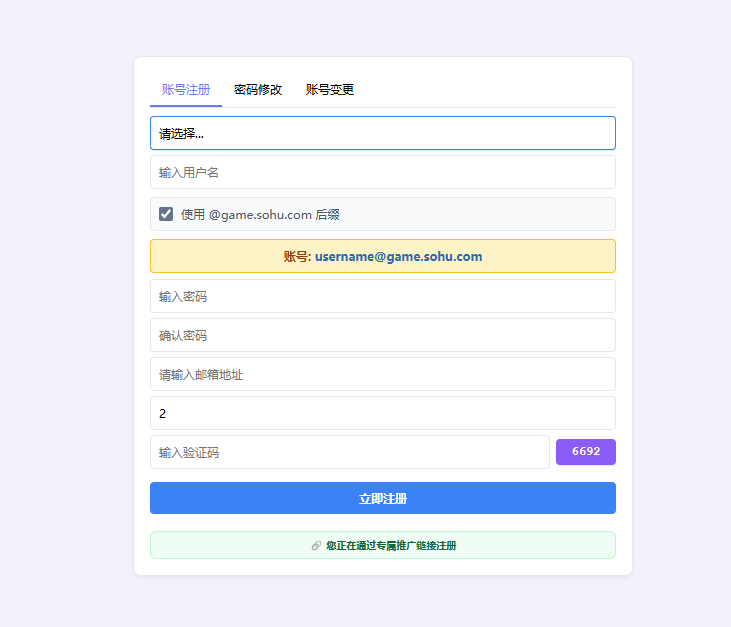Viewport: 731px width, 627px height.
Task: Click the 请输入邮箱地址 email field
Action: pyautogui.click(x=382, y=374)
